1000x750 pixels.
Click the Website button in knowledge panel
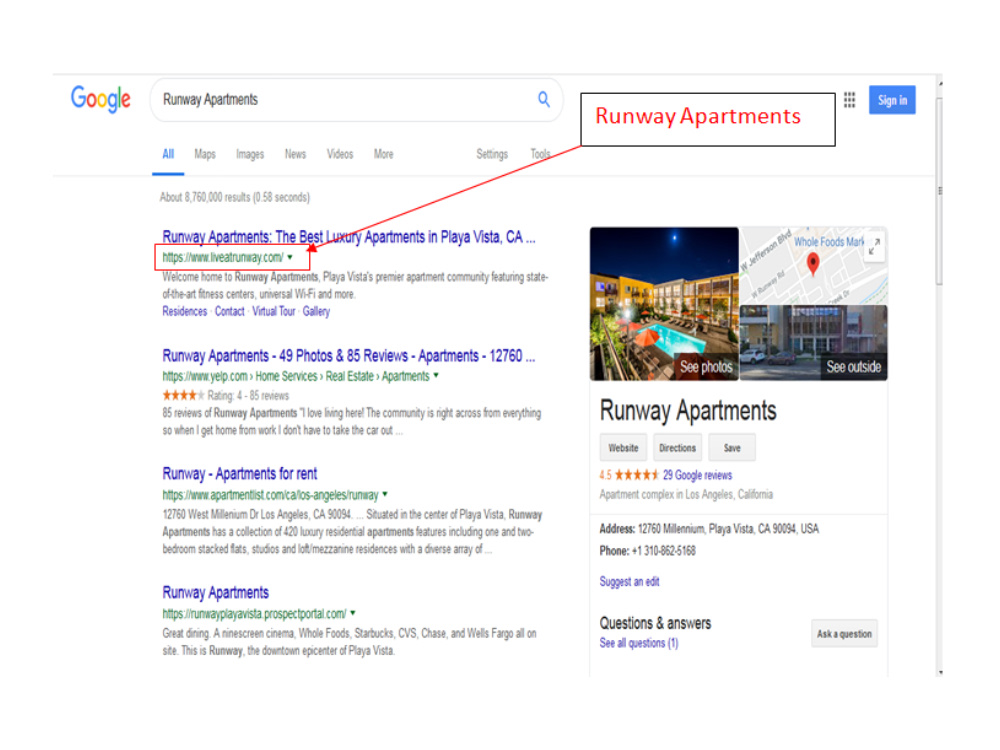pyautogui.click(x=623, y=448)
